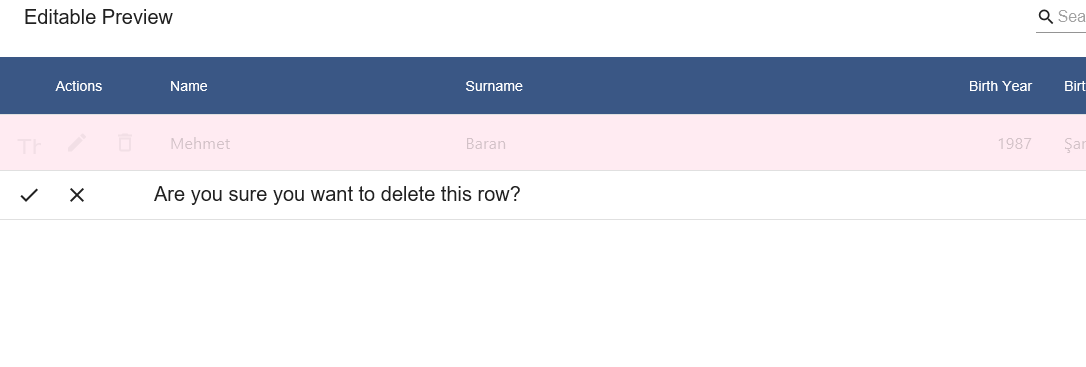Click the 1987 birth year cell
Image resolution: width=1086 pixels, height=367 pixels.
pyautogui.click(x=1015, y=143)
